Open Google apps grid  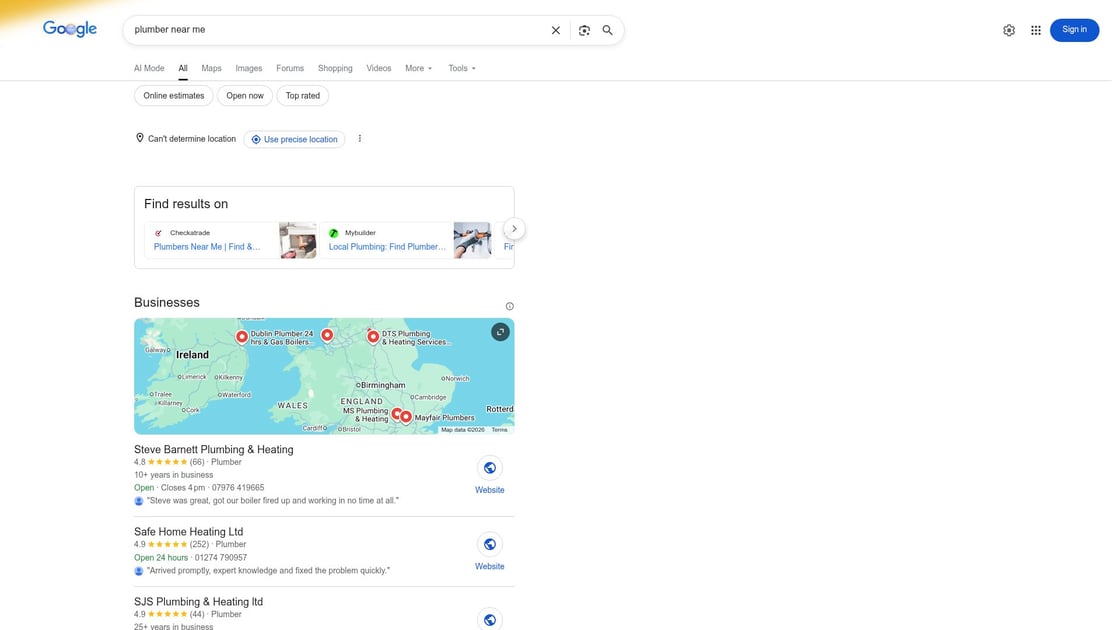(x=1036, y=30)
